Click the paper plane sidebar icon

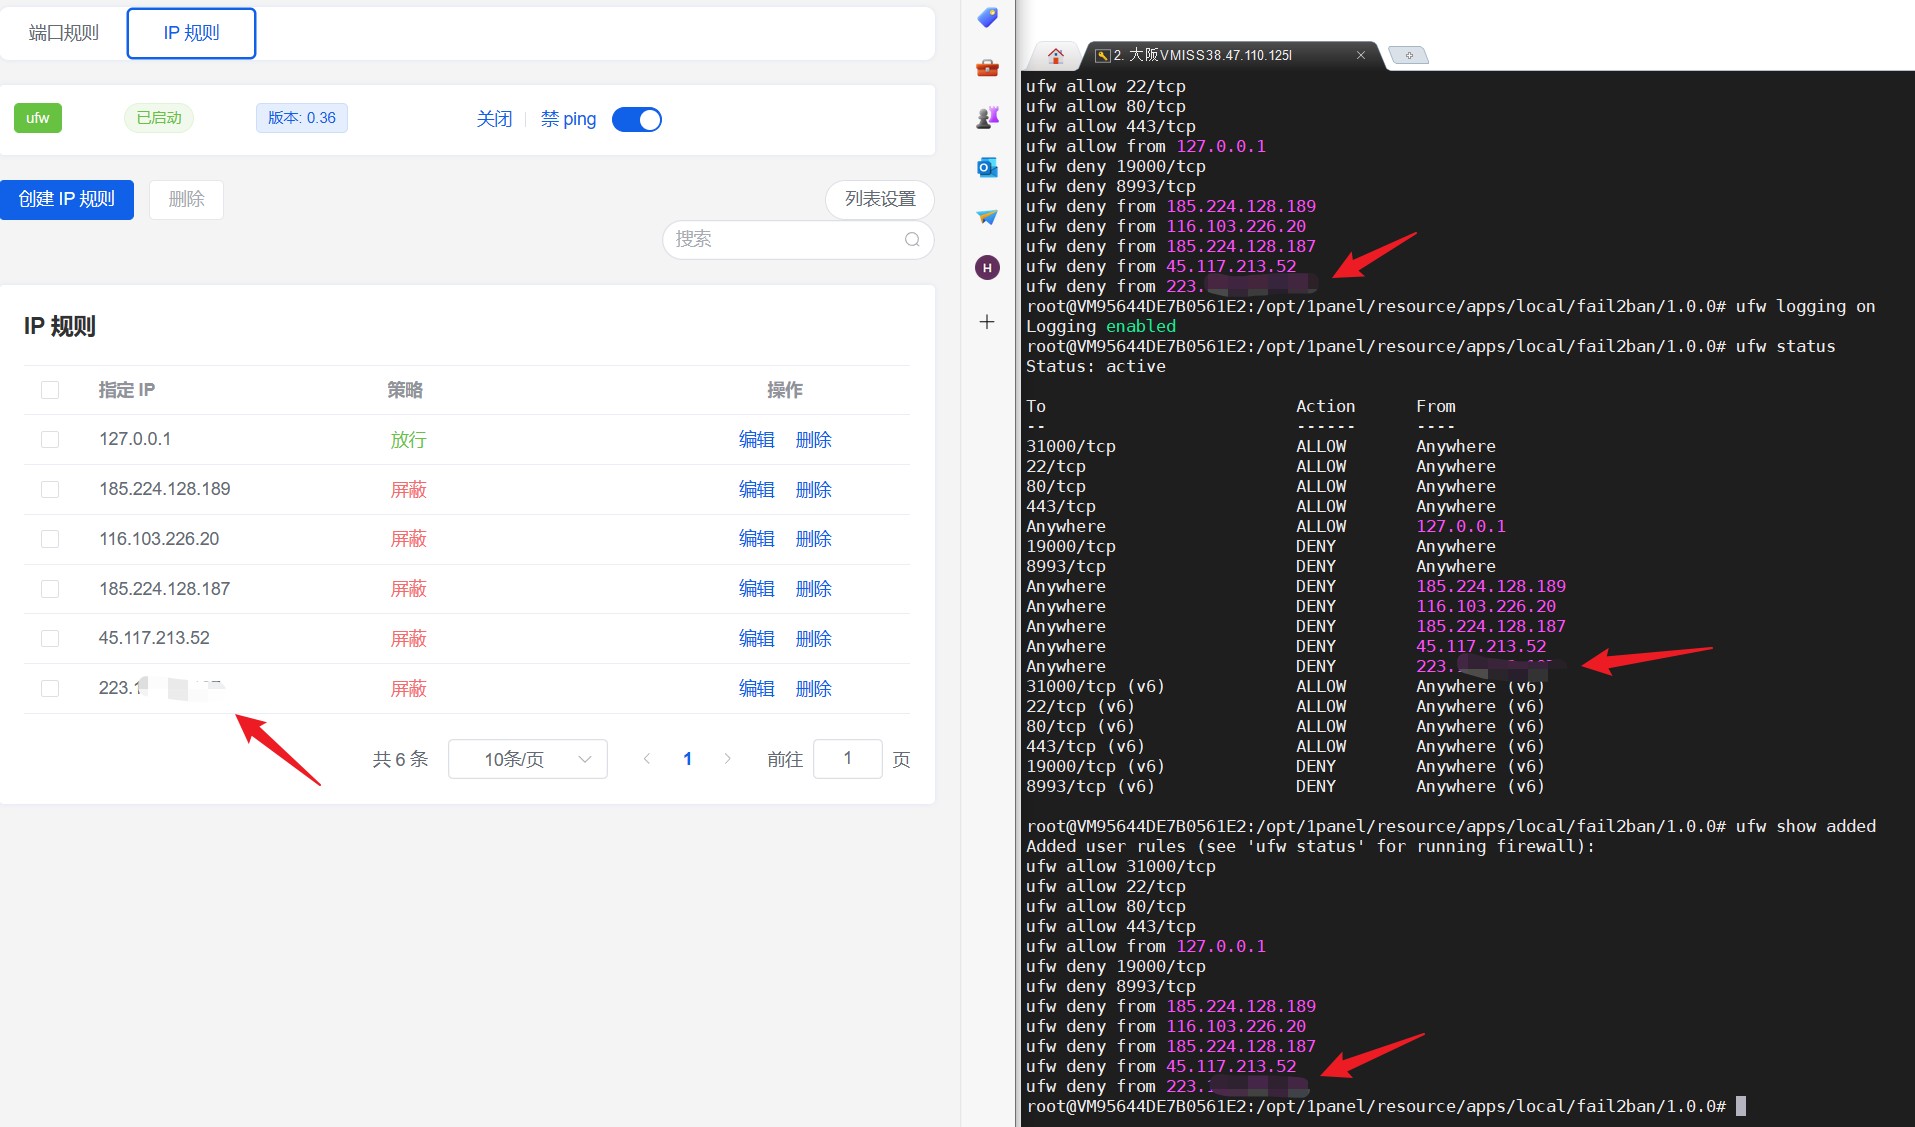(x=987, y=217)
